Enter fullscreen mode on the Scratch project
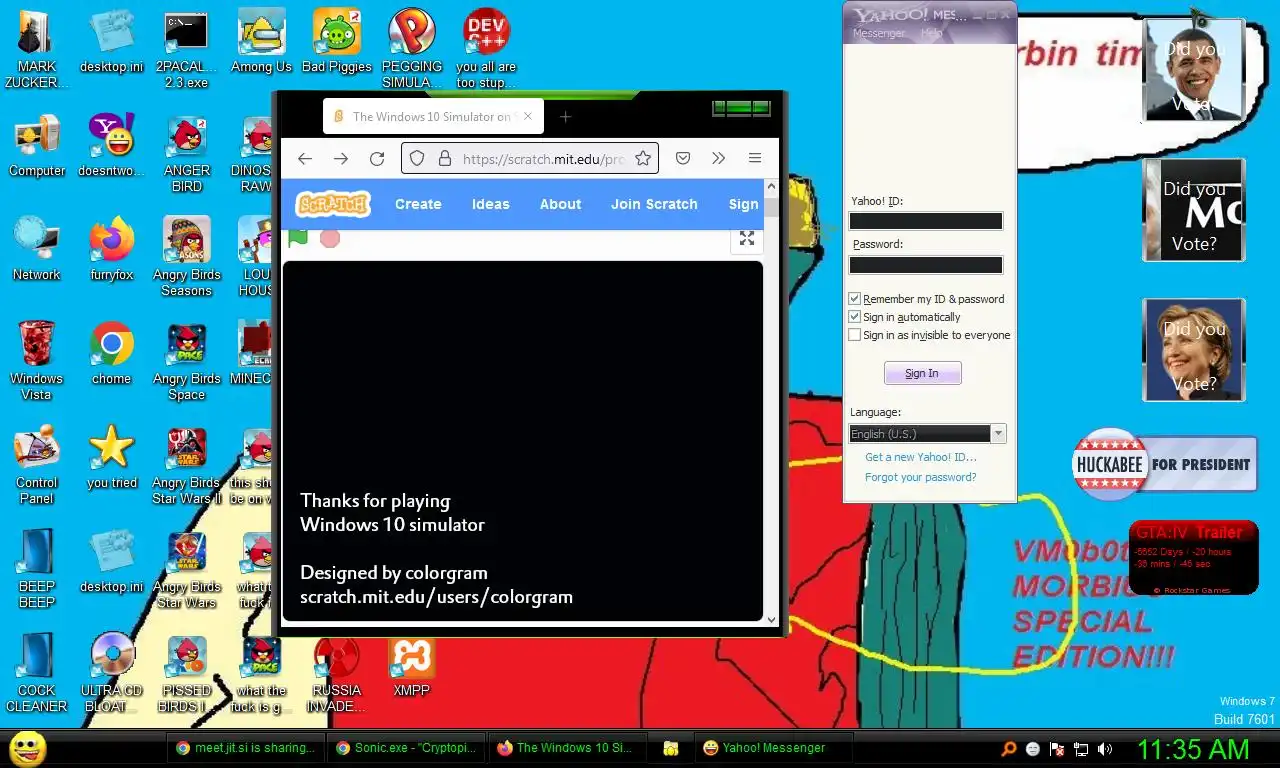 pos(746,238)
